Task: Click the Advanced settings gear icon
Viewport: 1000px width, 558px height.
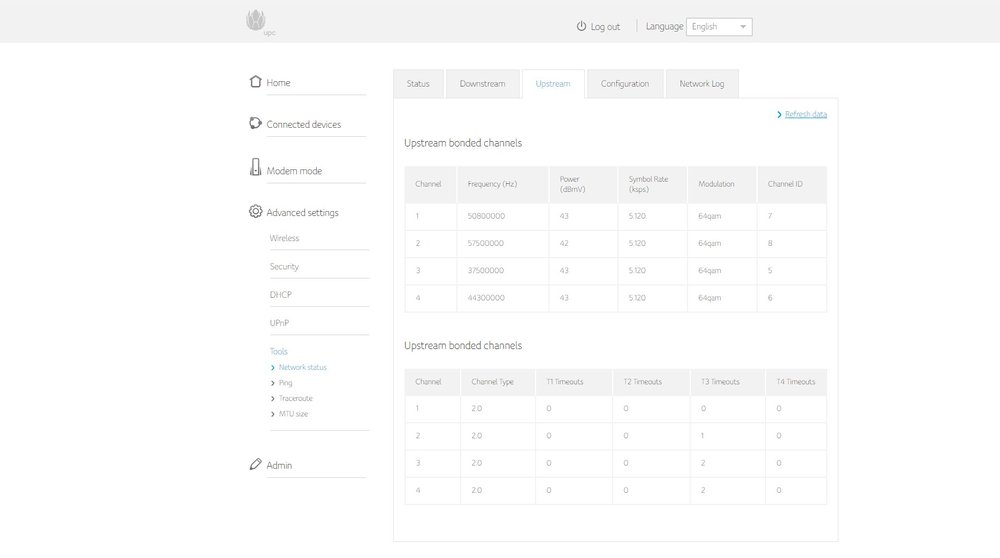Action: pyautogui.click(x=256, y=211)
